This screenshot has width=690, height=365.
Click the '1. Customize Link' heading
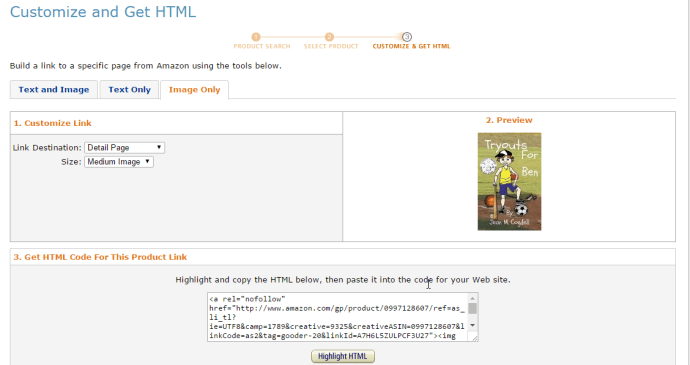tap(52, 123)
